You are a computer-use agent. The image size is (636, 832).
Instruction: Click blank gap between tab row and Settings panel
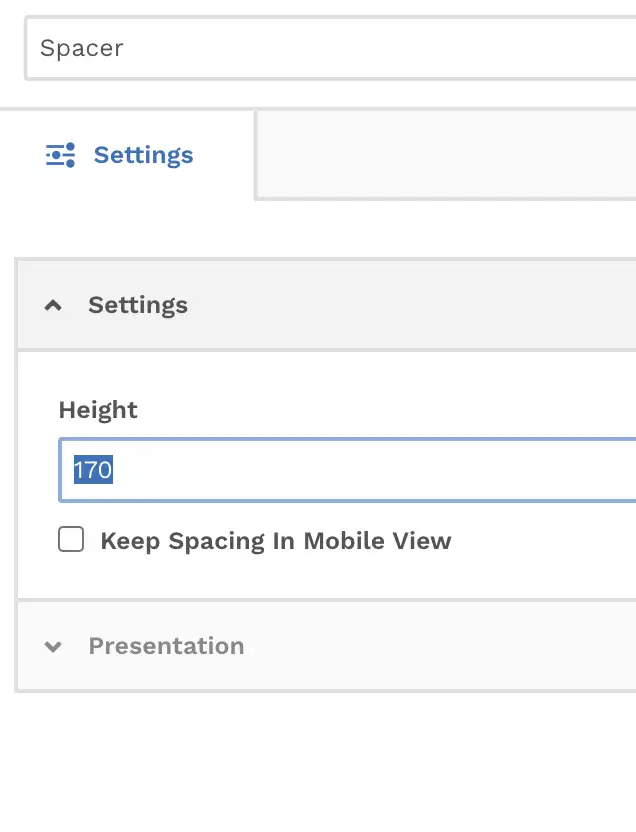click(x=318, y=228)
